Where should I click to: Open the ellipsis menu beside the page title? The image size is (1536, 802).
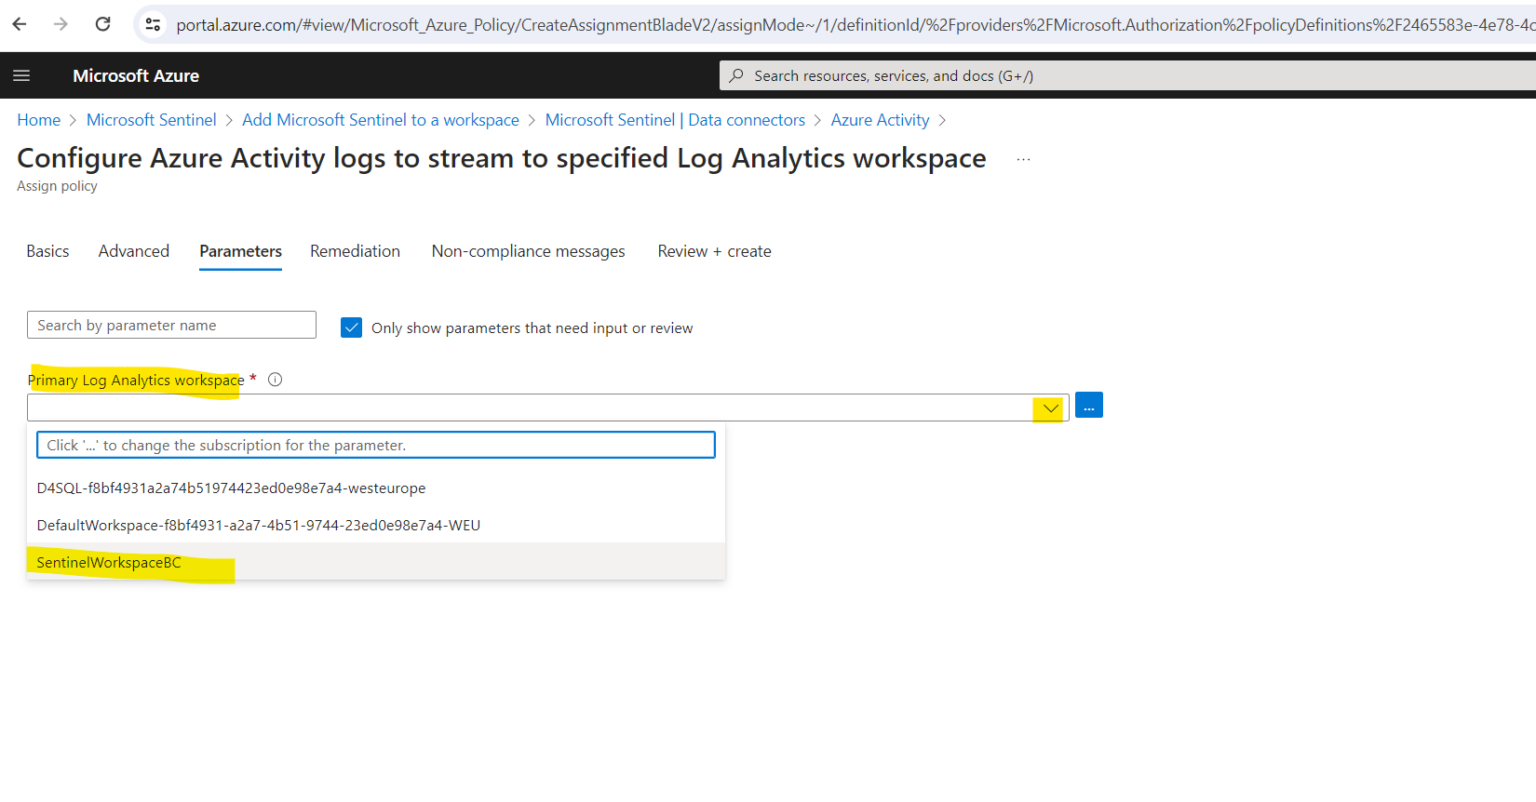pos(1023,159)
